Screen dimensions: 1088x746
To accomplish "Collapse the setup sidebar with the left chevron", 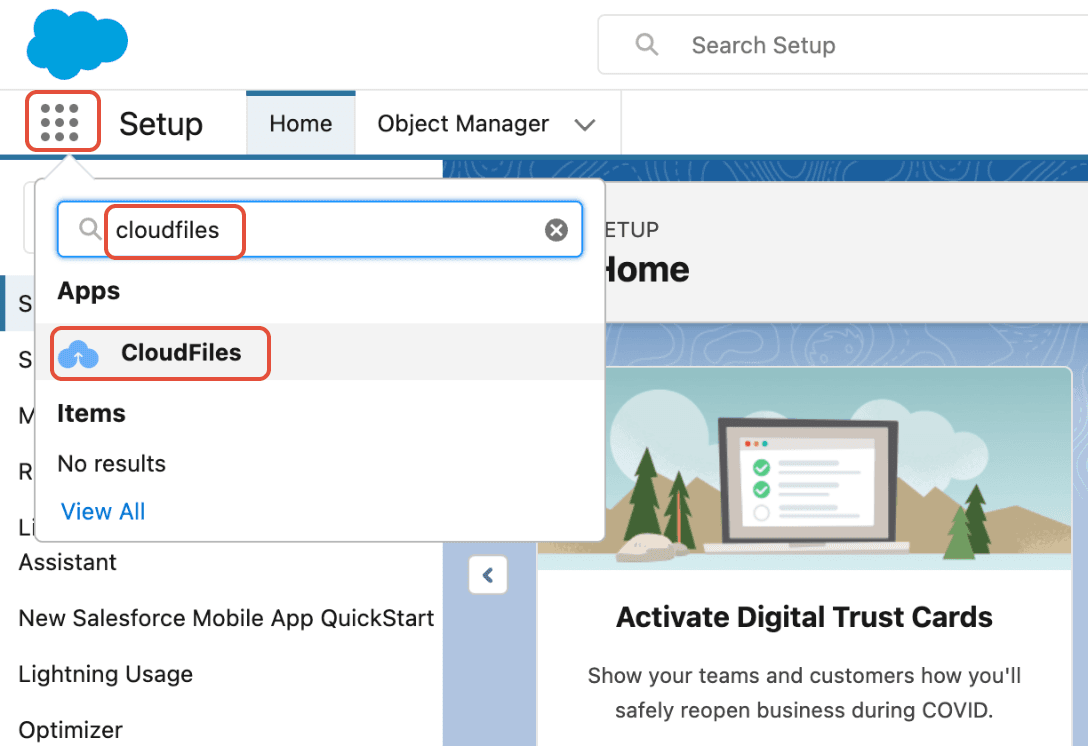I will pyautogui.click(x=488, y=575).
